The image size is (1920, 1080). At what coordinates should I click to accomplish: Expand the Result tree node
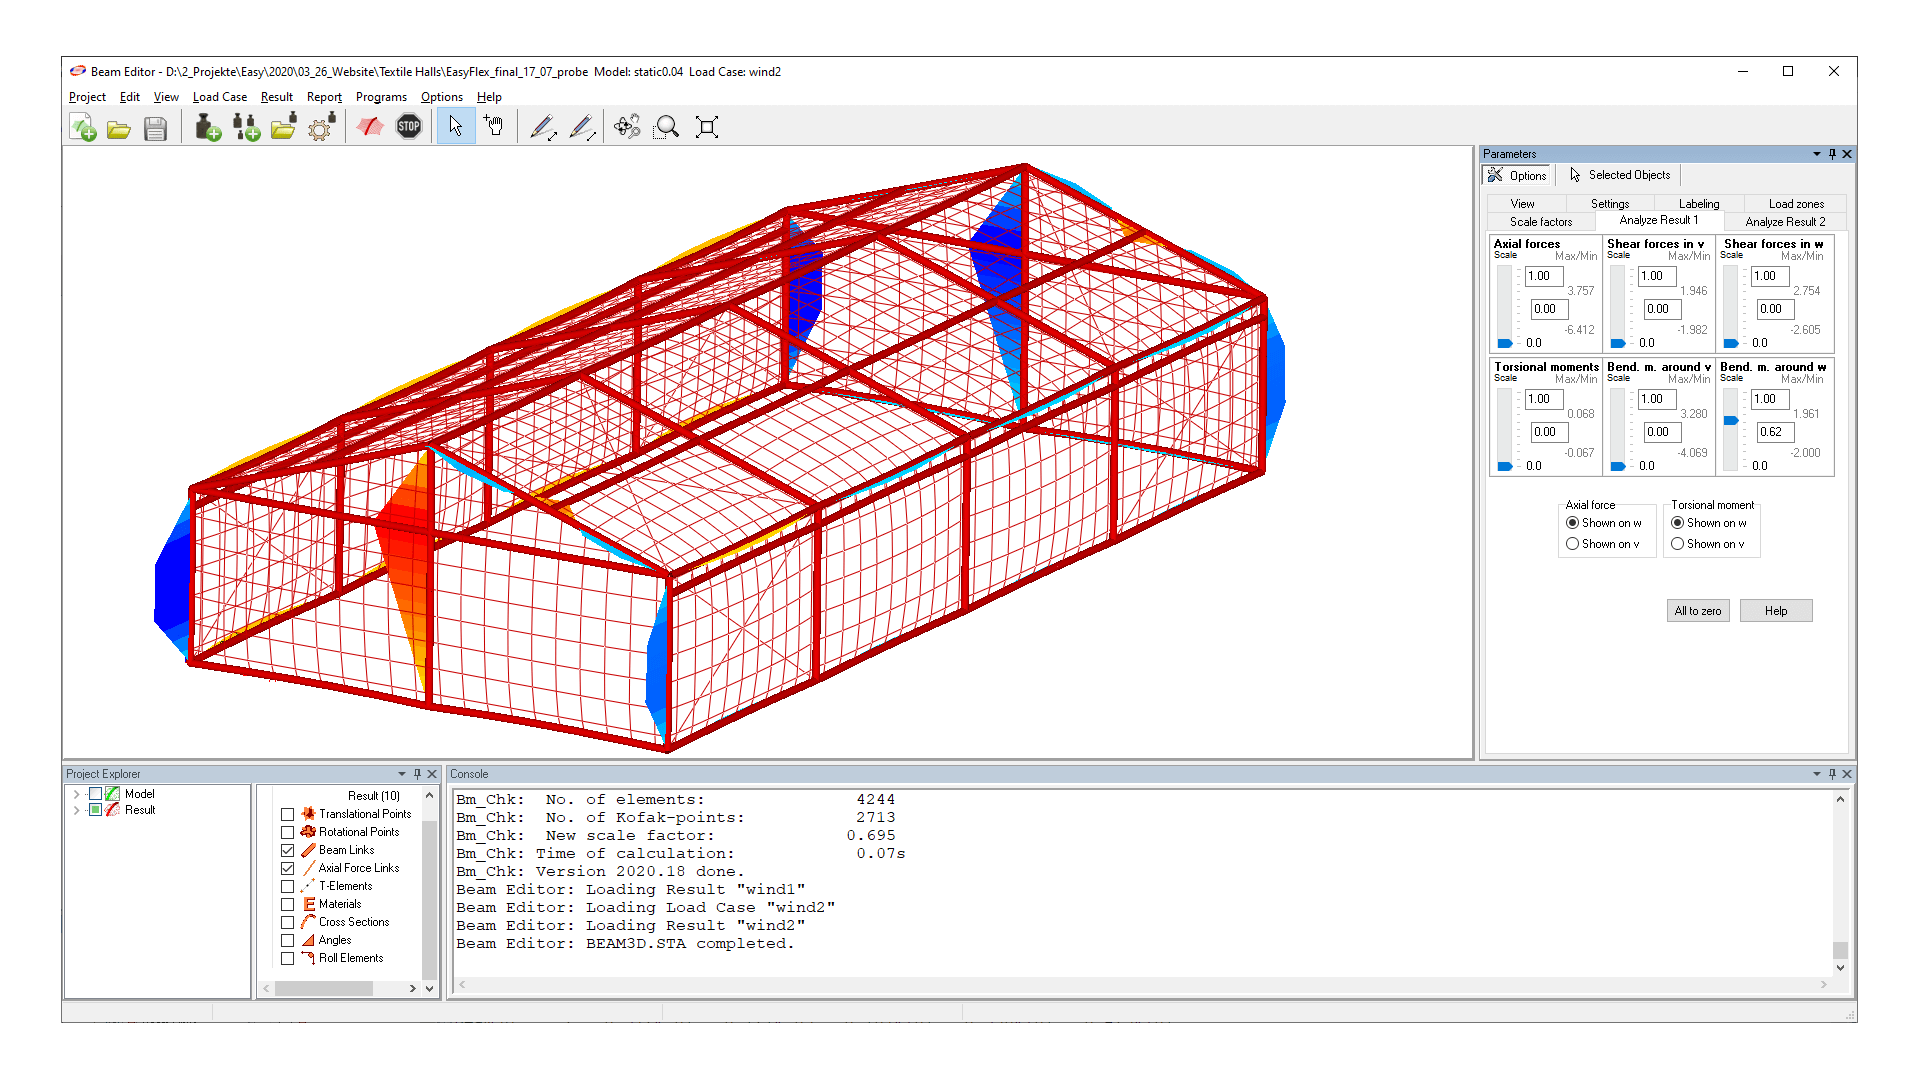pos(76,810)
